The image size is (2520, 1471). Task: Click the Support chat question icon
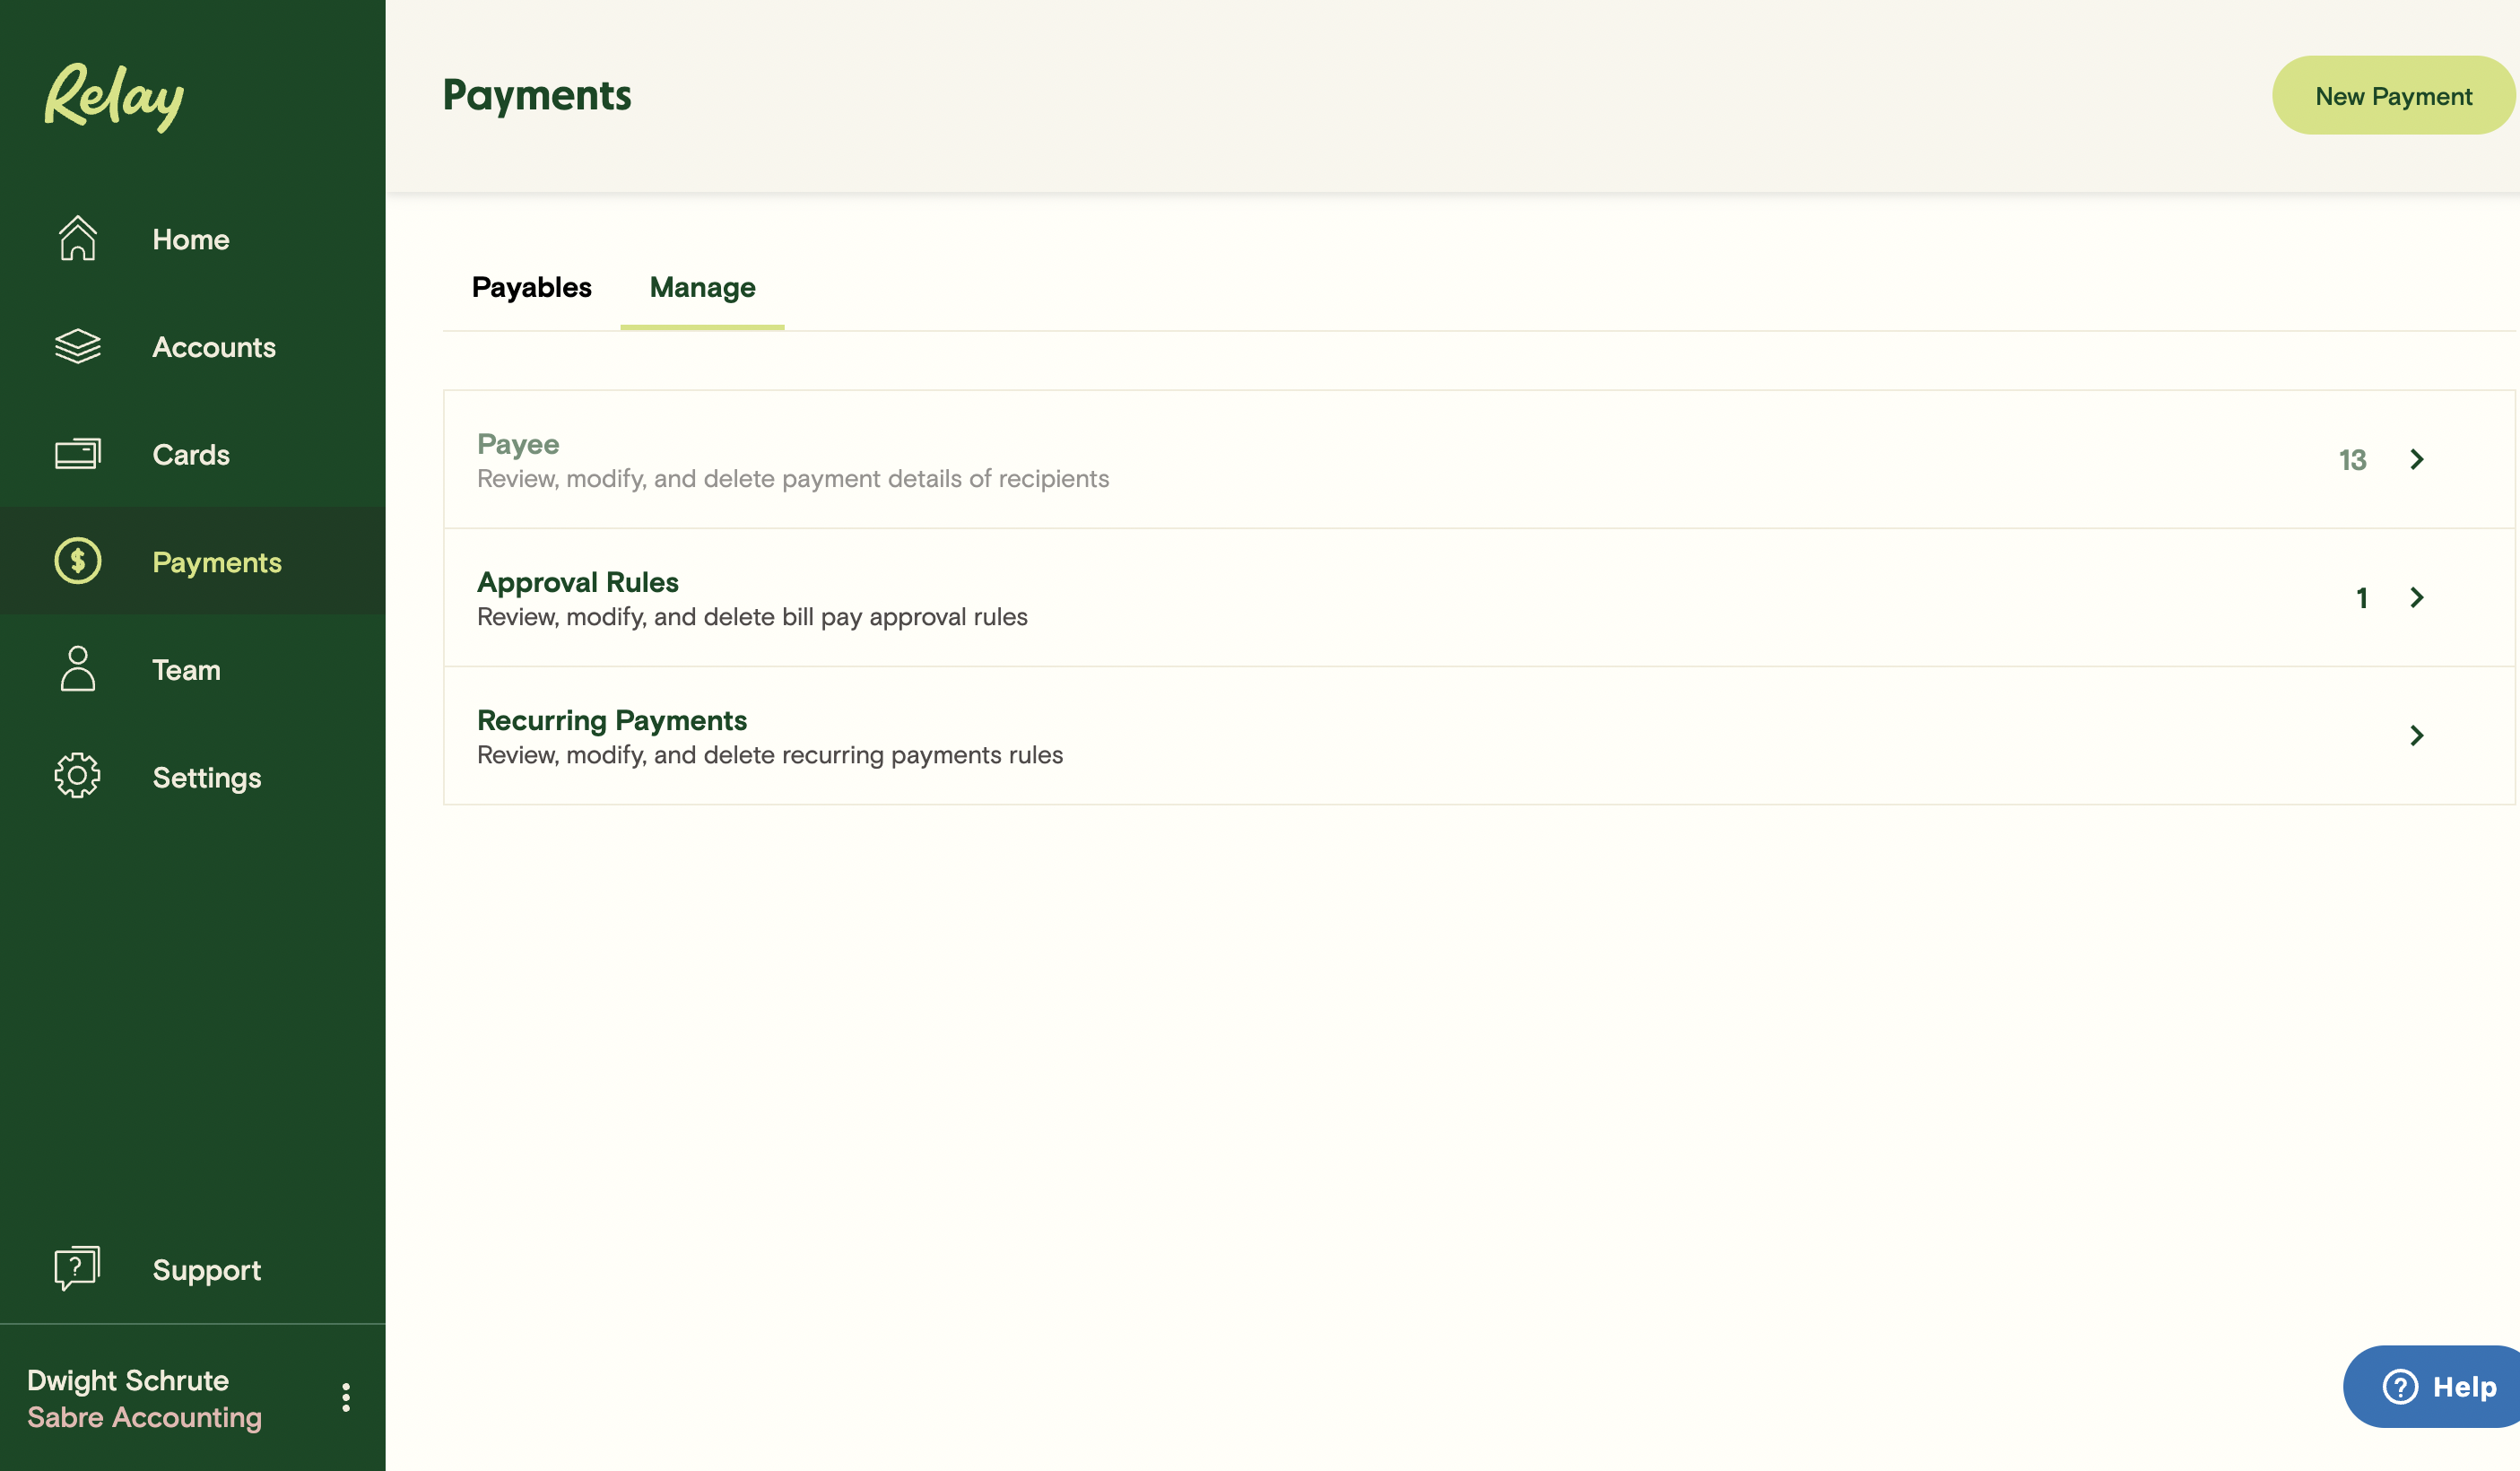click(x=77, y=1268)
